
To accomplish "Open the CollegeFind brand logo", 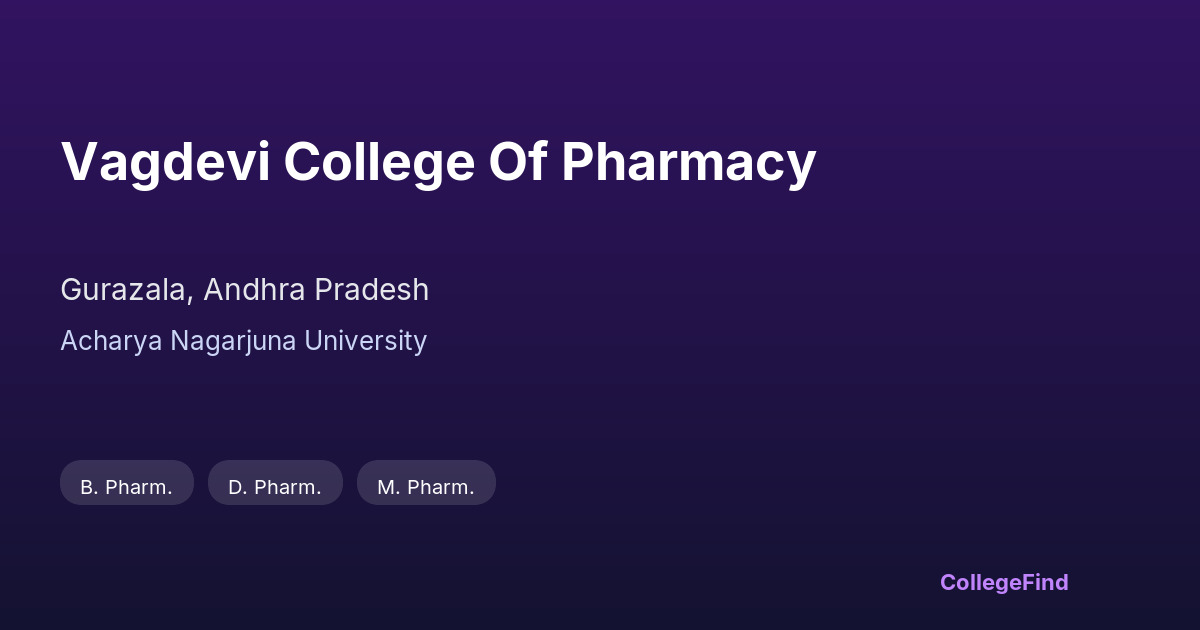I will coord(1004,582).
